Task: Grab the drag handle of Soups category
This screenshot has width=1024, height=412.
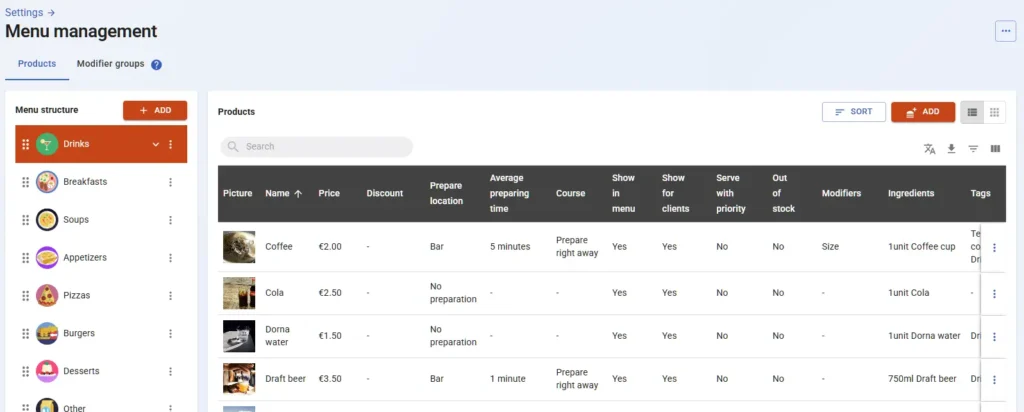Action: click(x=26, y=220)
